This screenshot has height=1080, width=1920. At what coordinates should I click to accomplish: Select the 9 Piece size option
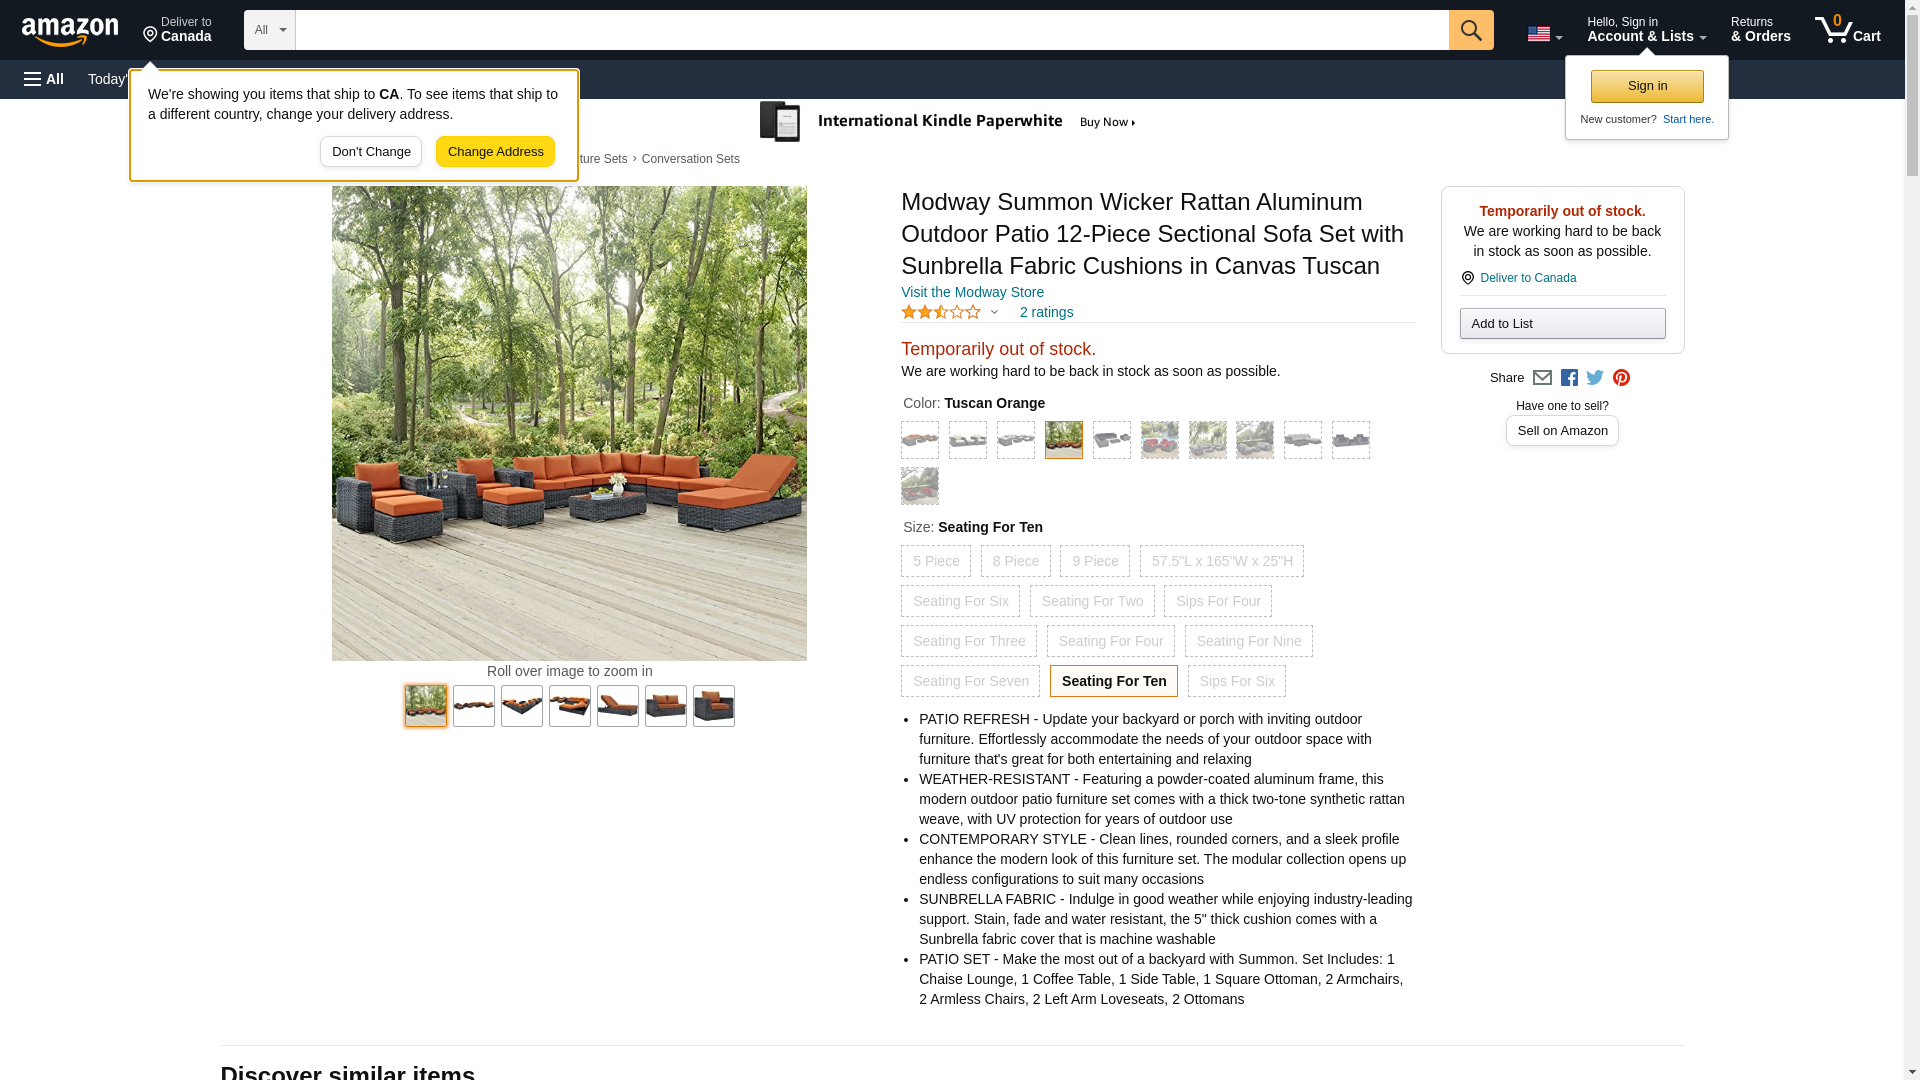1095,561
